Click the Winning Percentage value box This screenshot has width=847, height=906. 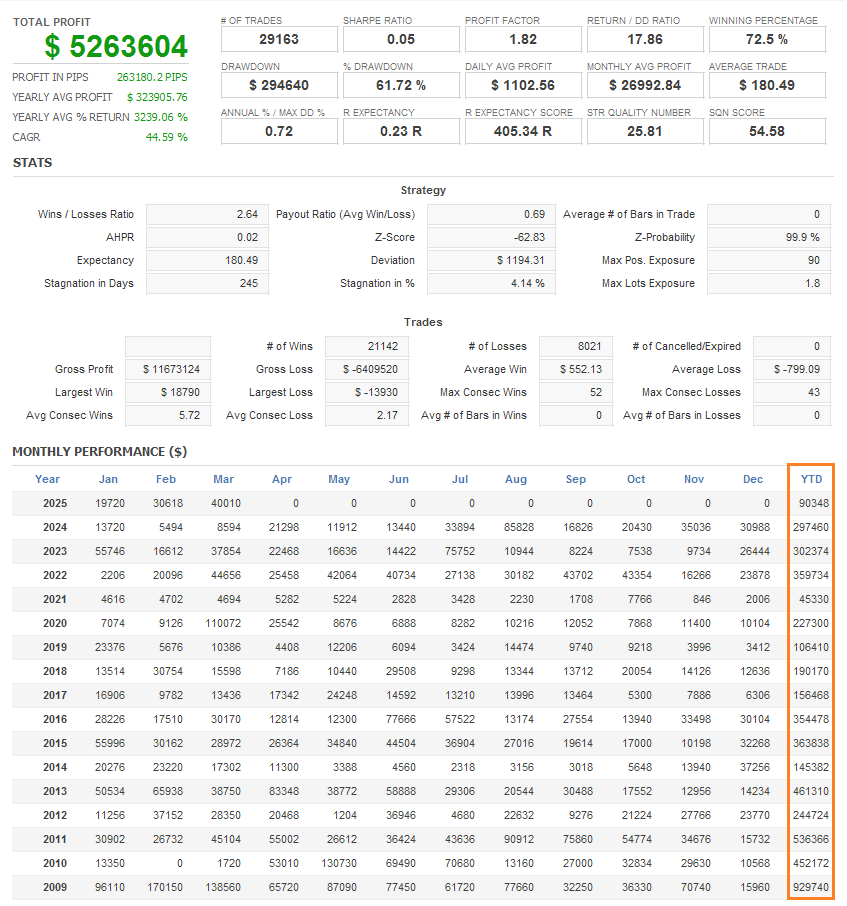767,39
